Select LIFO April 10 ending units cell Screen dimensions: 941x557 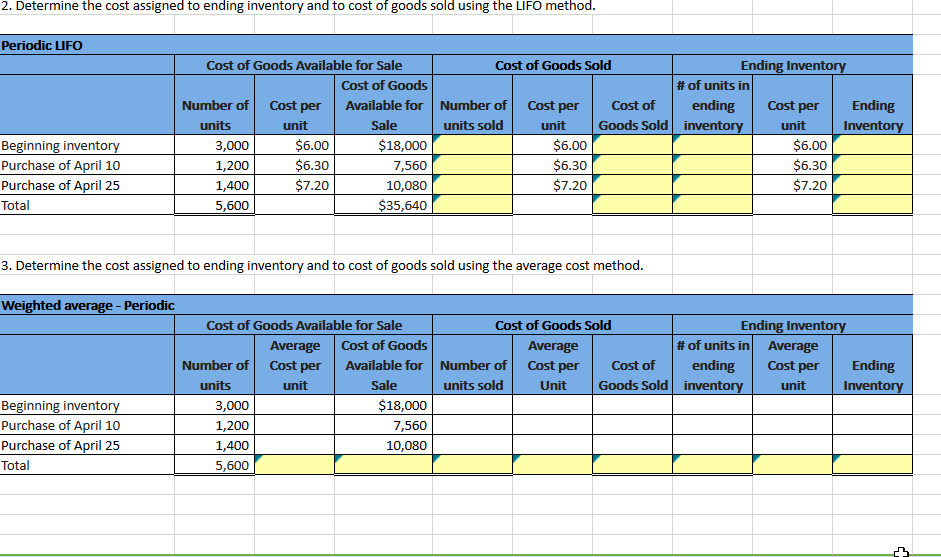tap(712, 165)
